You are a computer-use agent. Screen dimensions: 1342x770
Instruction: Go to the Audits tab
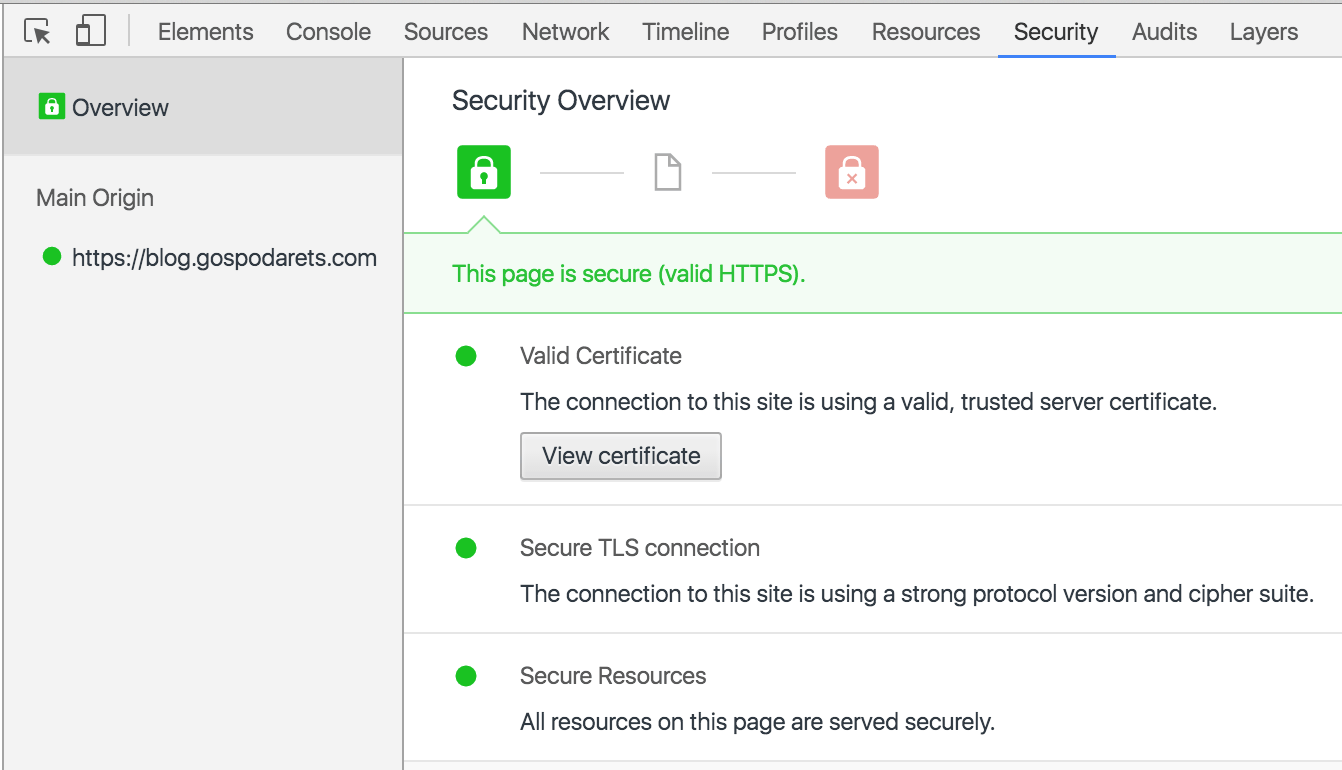point(1164,32)
